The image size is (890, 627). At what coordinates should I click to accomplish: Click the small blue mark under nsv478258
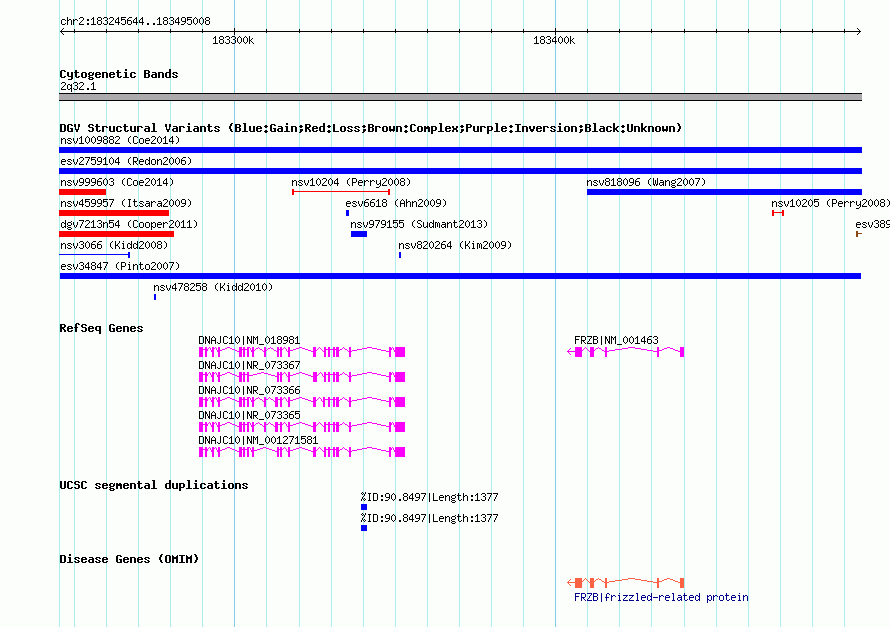(x=155, y=297)
